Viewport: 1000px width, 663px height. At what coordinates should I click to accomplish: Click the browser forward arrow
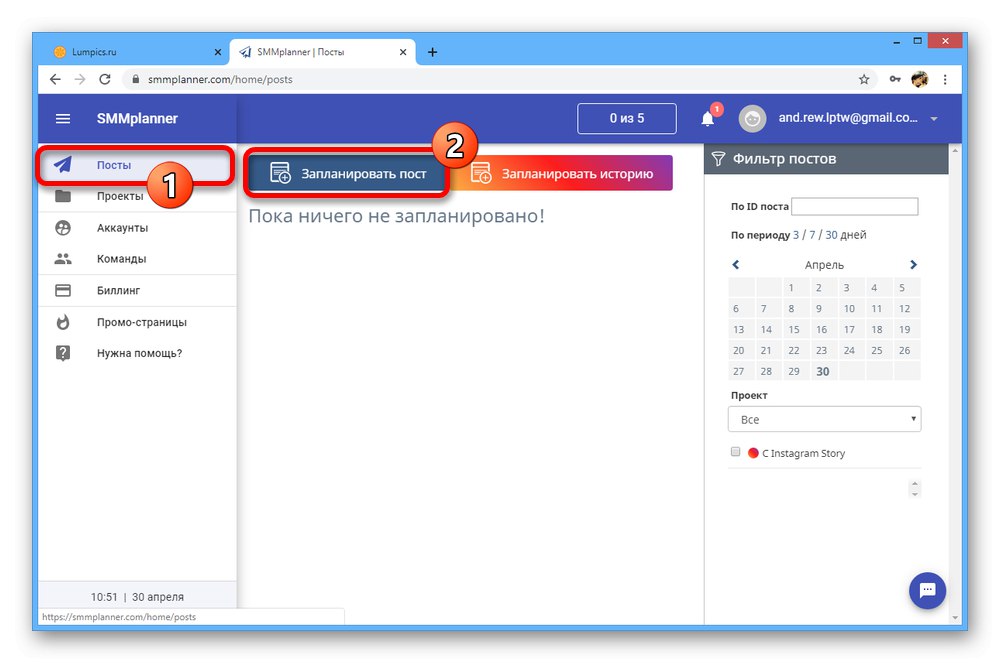tap(80, 79)
